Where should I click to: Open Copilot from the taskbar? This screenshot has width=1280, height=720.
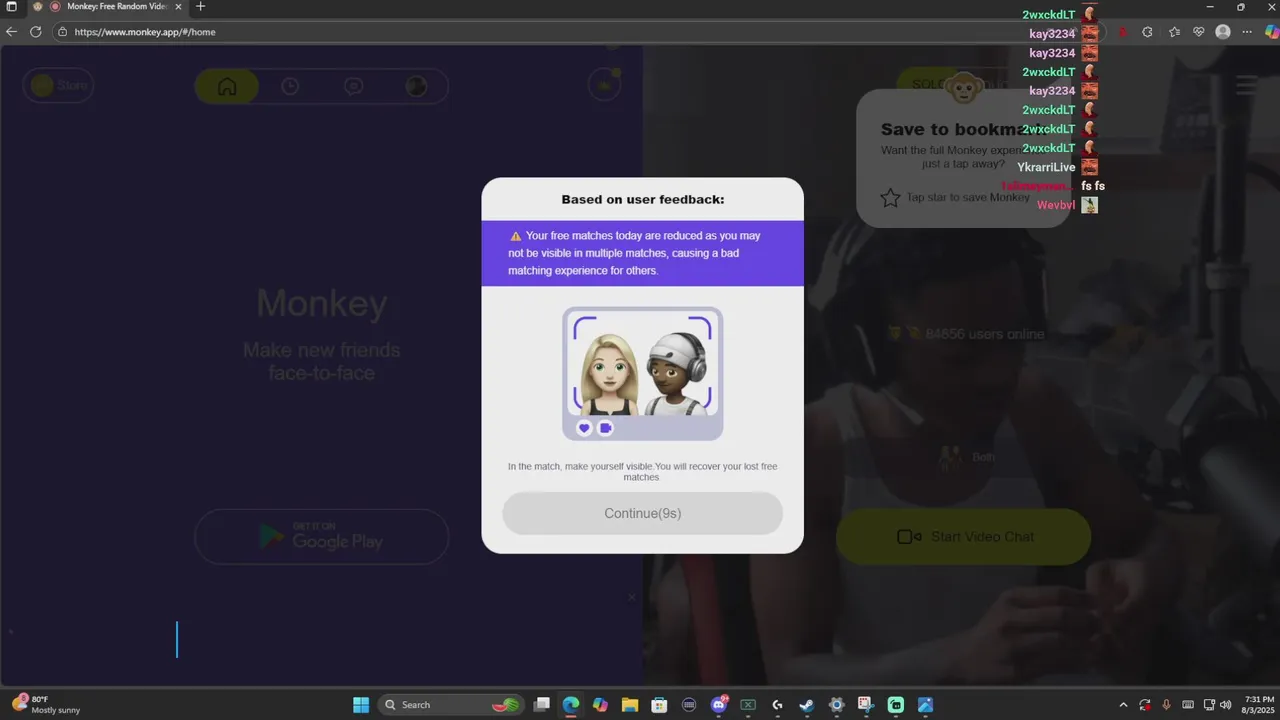point(600,705)
